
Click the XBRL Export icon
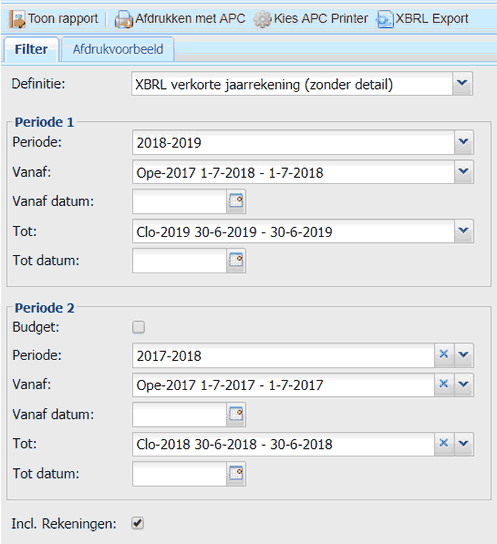385,19
